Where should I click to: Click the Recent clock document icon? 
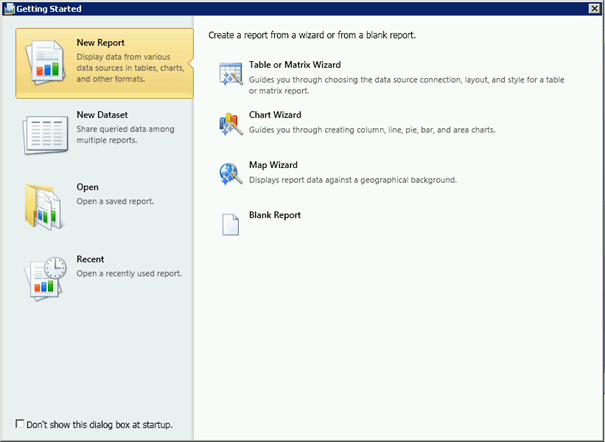point(46,277)
